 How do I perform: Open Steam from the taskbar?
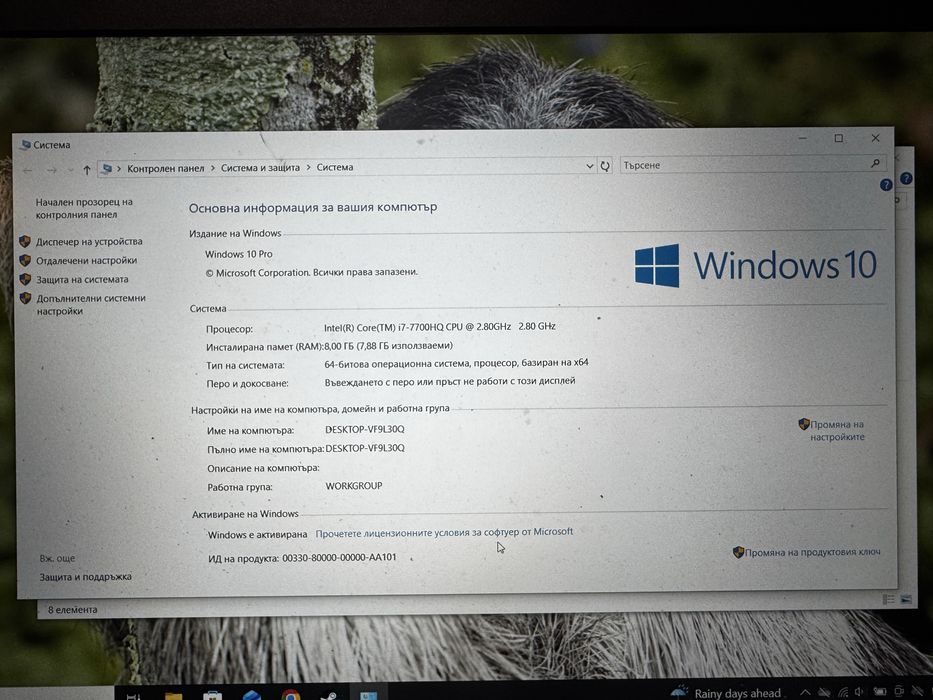[329, 695]
